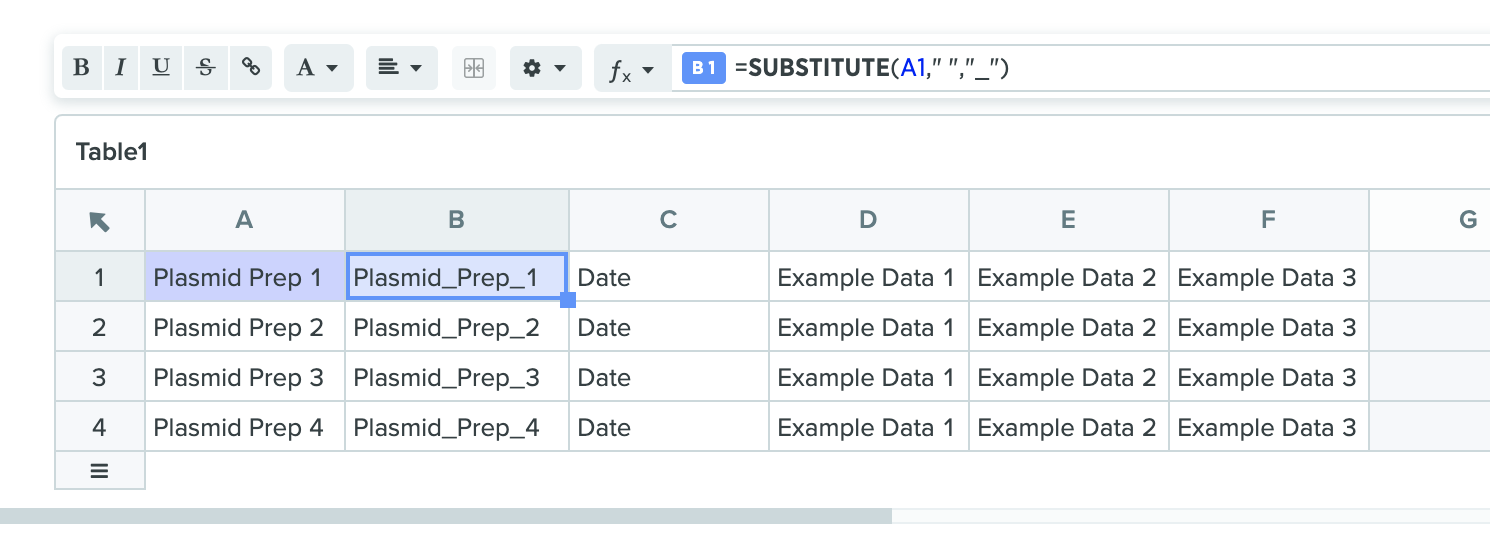Image resolution: width=1490 pixels, height=542 pixels.
Task: Select row 4 header
Action: [x=100, y=427]
